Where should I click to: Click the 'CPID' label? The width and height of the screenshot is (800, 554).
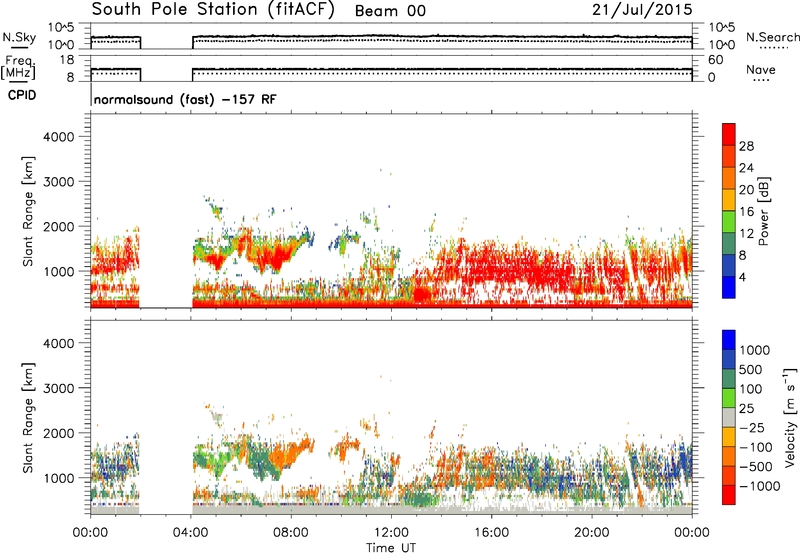[22, 95]
